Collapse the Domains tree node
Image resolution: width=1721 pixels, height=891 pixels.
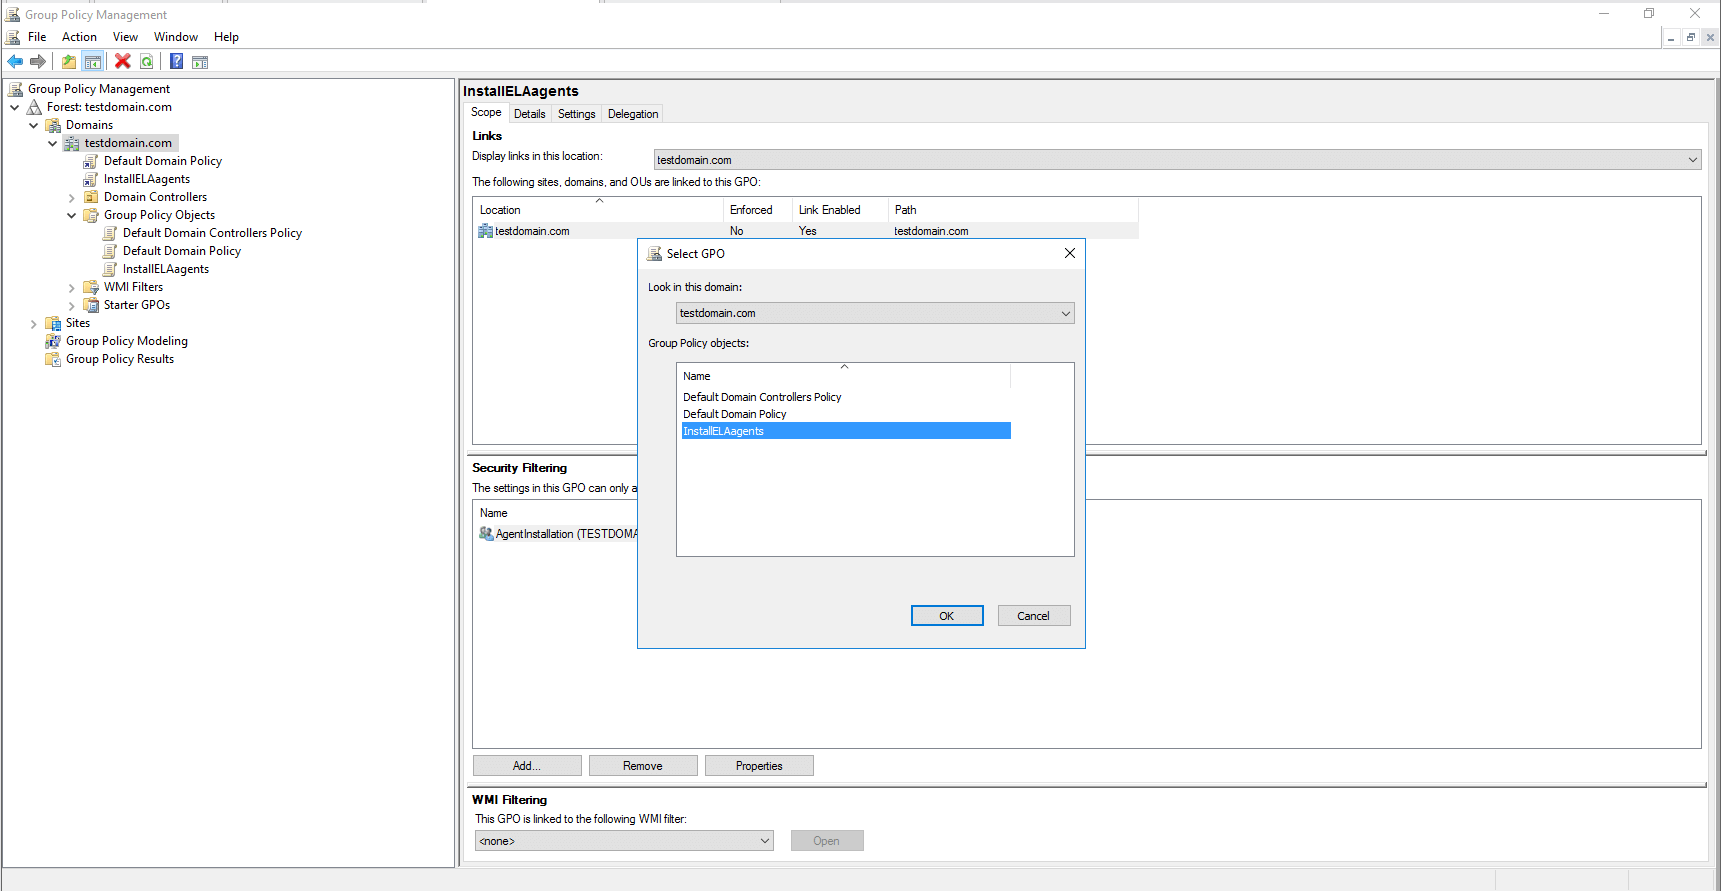[x=34, y=125]
